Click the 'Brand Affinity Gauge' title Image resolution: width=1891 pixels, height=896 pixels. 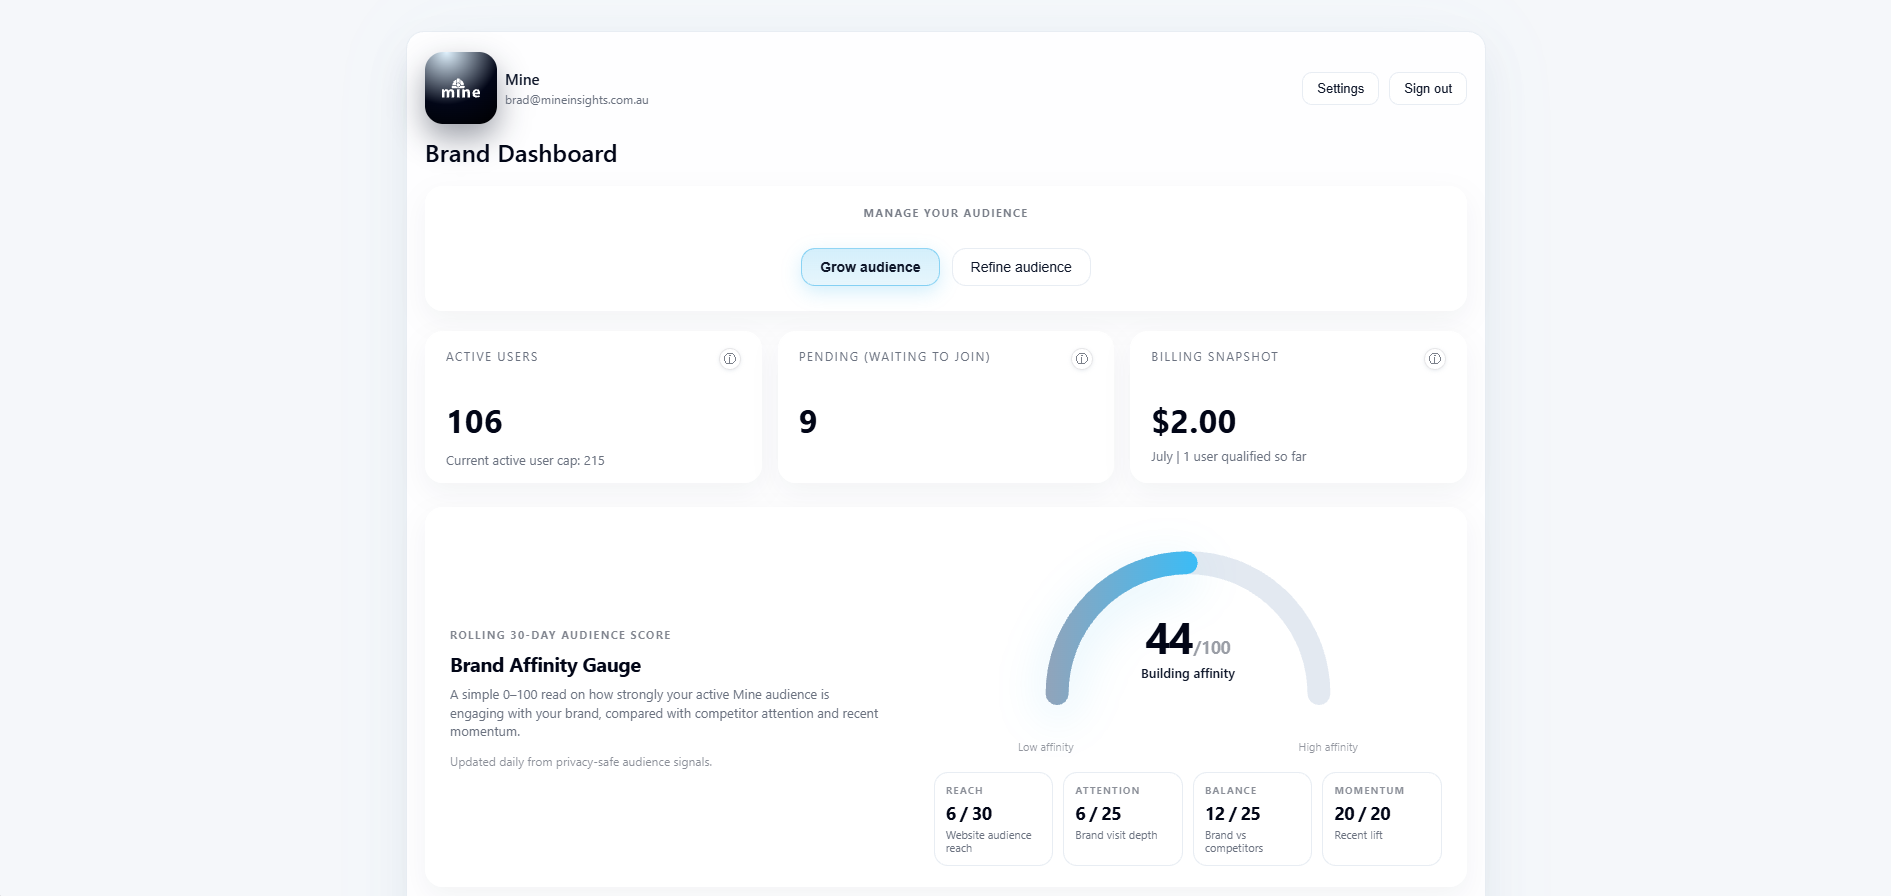[x=546, y=666]
